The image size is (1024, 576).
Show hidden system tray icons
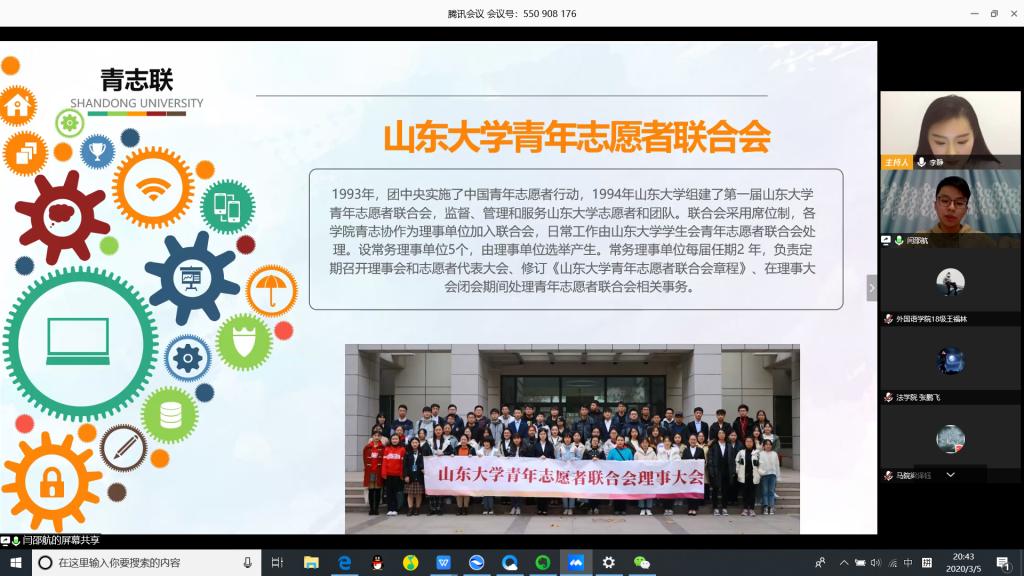tap(845, 563)
